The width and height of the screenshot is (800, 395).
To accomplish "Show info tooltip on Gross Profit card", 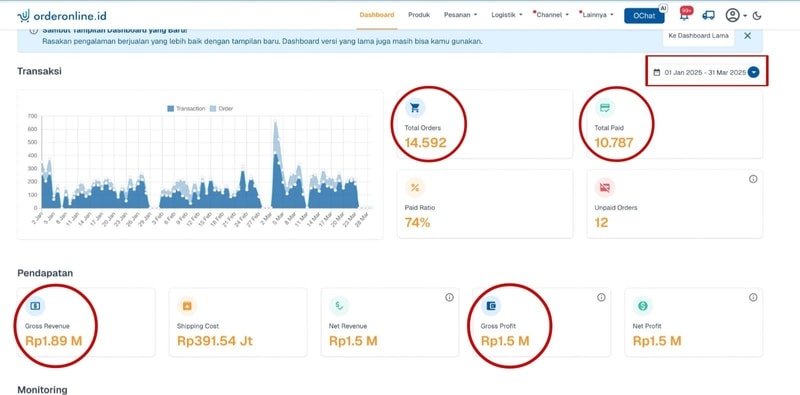I will pos(601,298).
